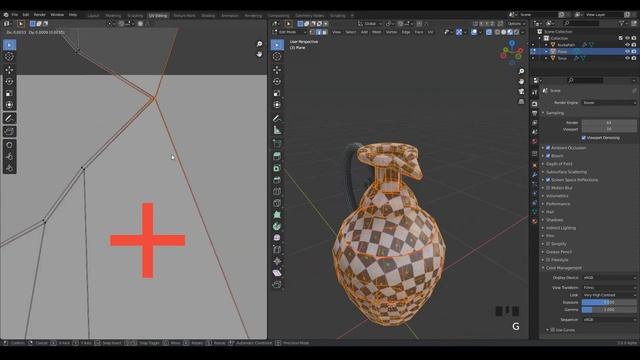Click the Render samples field

click(x=609, y=122)
